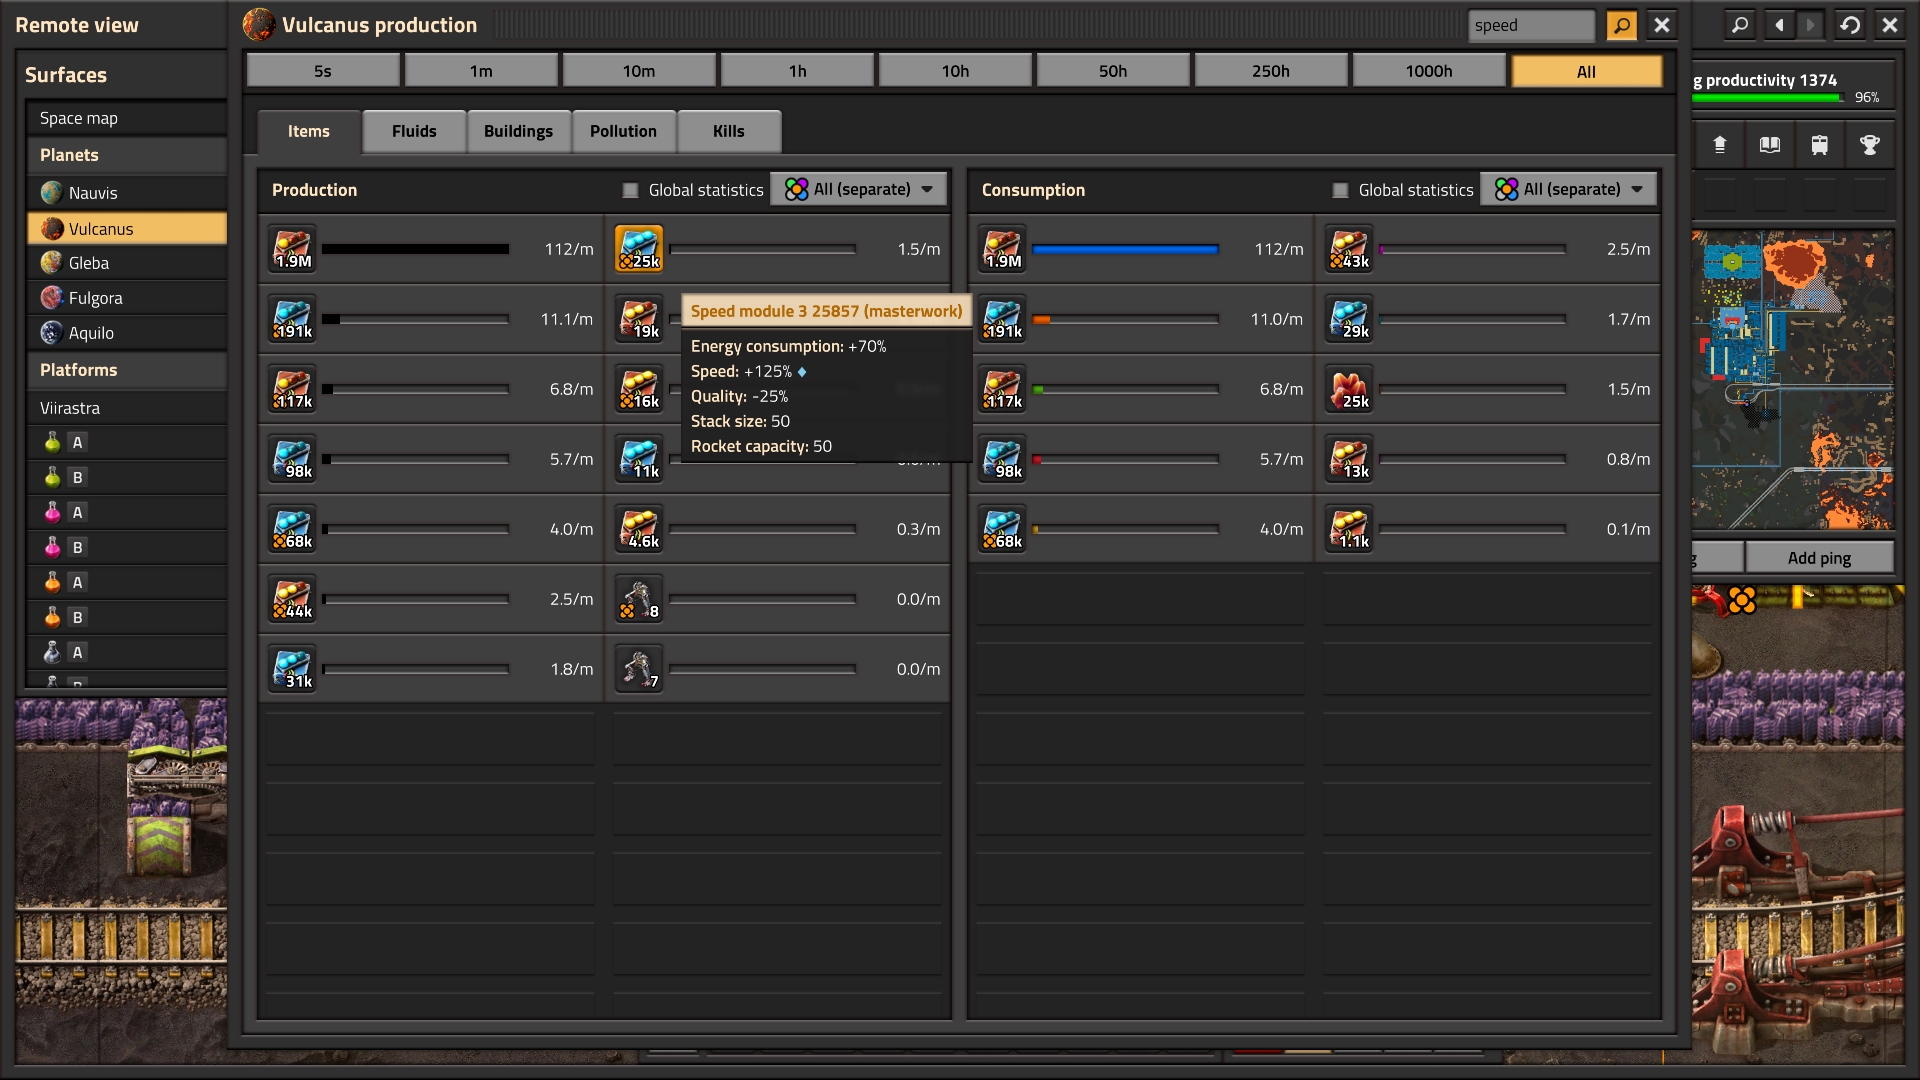Open the Factoriopedia book shortcut
The image size is (1920, 1080).
[x=1770, y=145]
